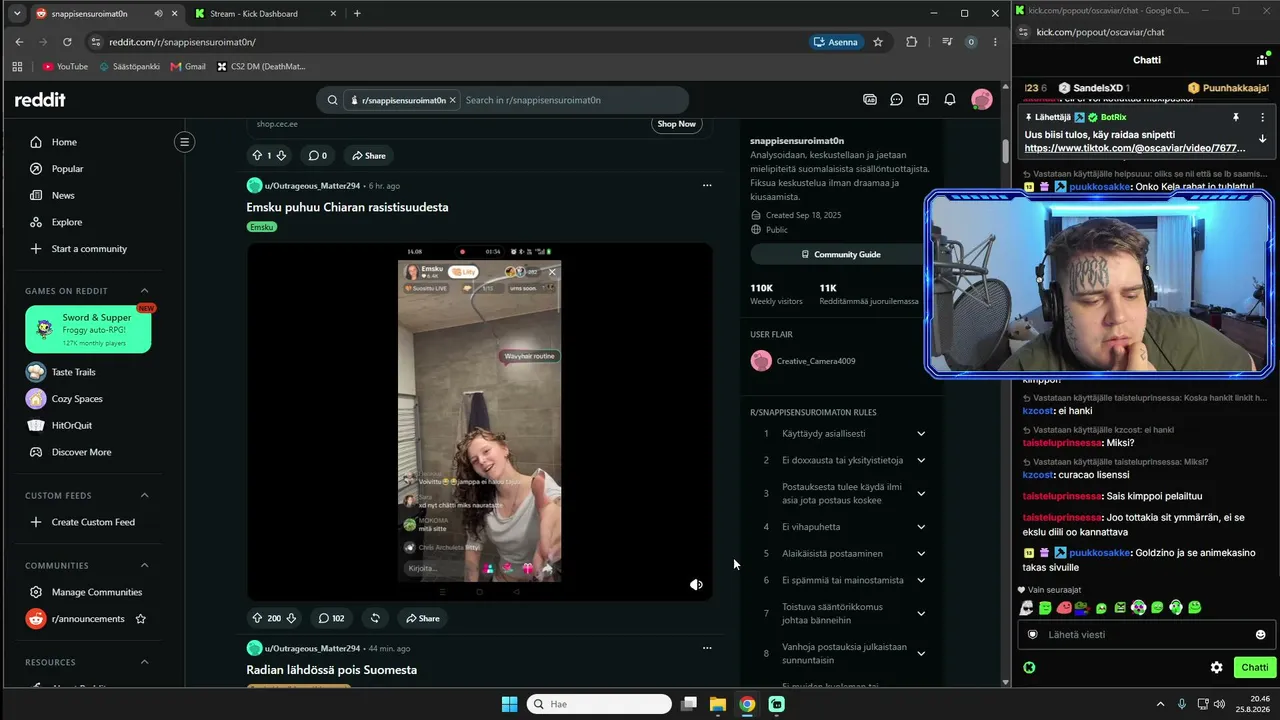The height and width of the screenshot is (720, 1280).
Task: Share the Emsku puhuu Chiaran post
Action: (422, 618)
